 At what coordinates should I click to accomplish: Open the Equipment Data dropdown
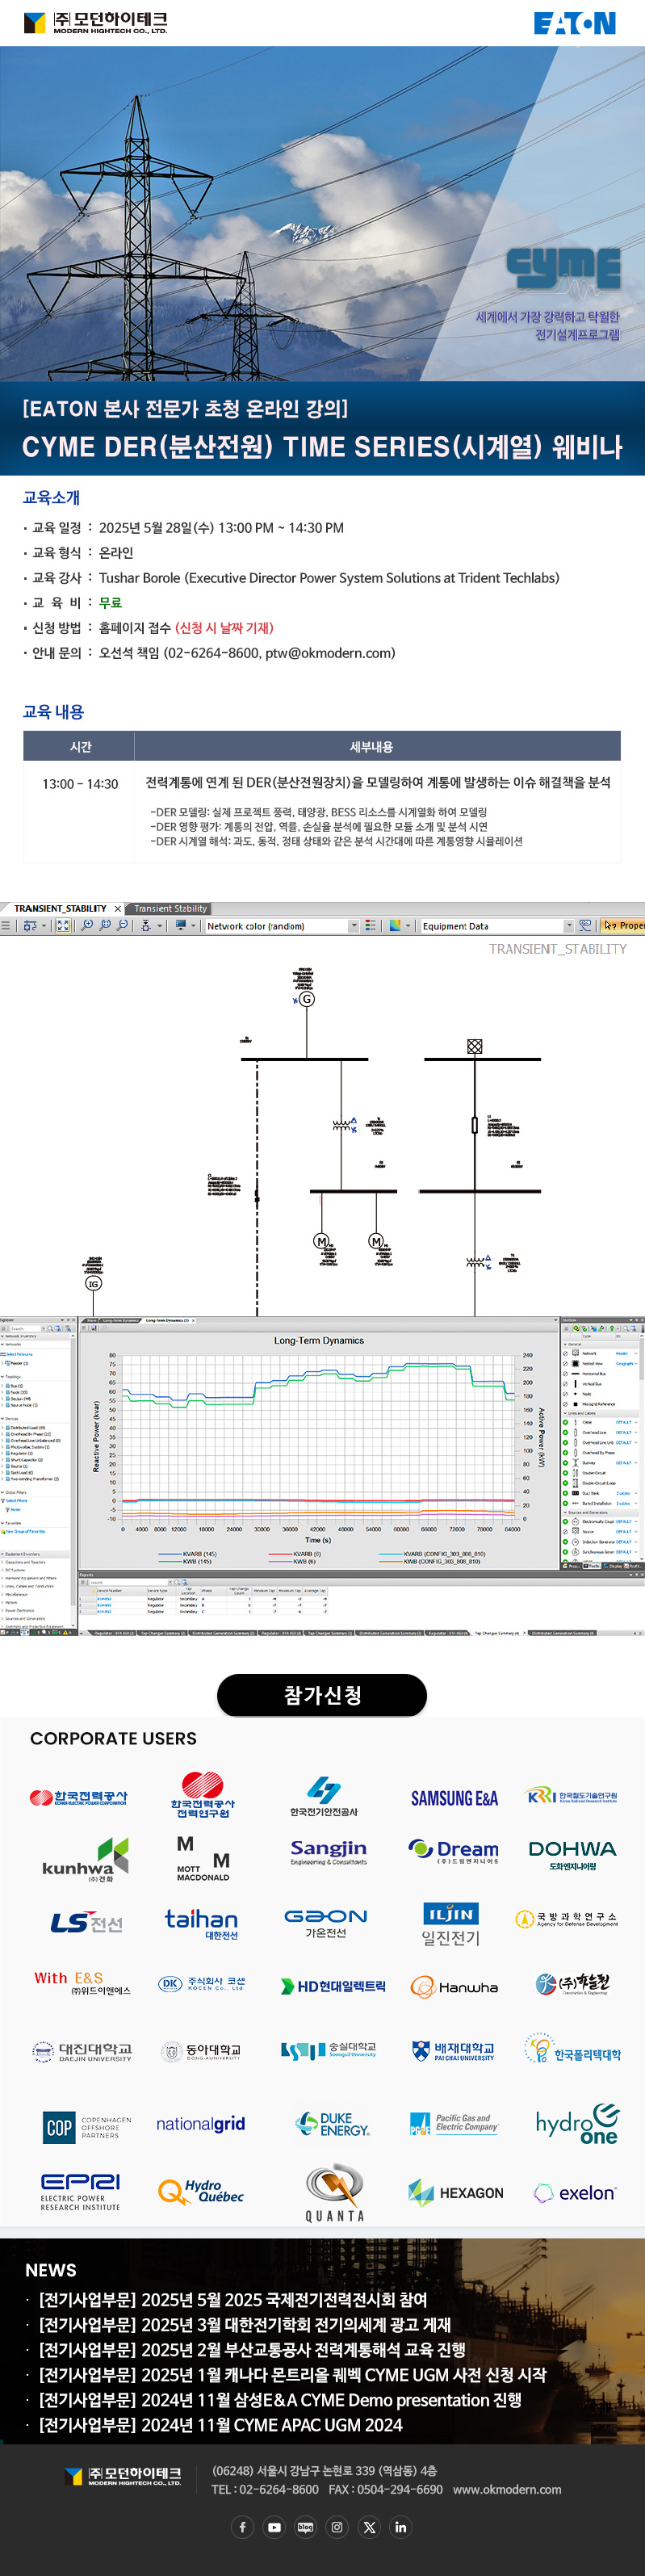(x=497, y=926)
